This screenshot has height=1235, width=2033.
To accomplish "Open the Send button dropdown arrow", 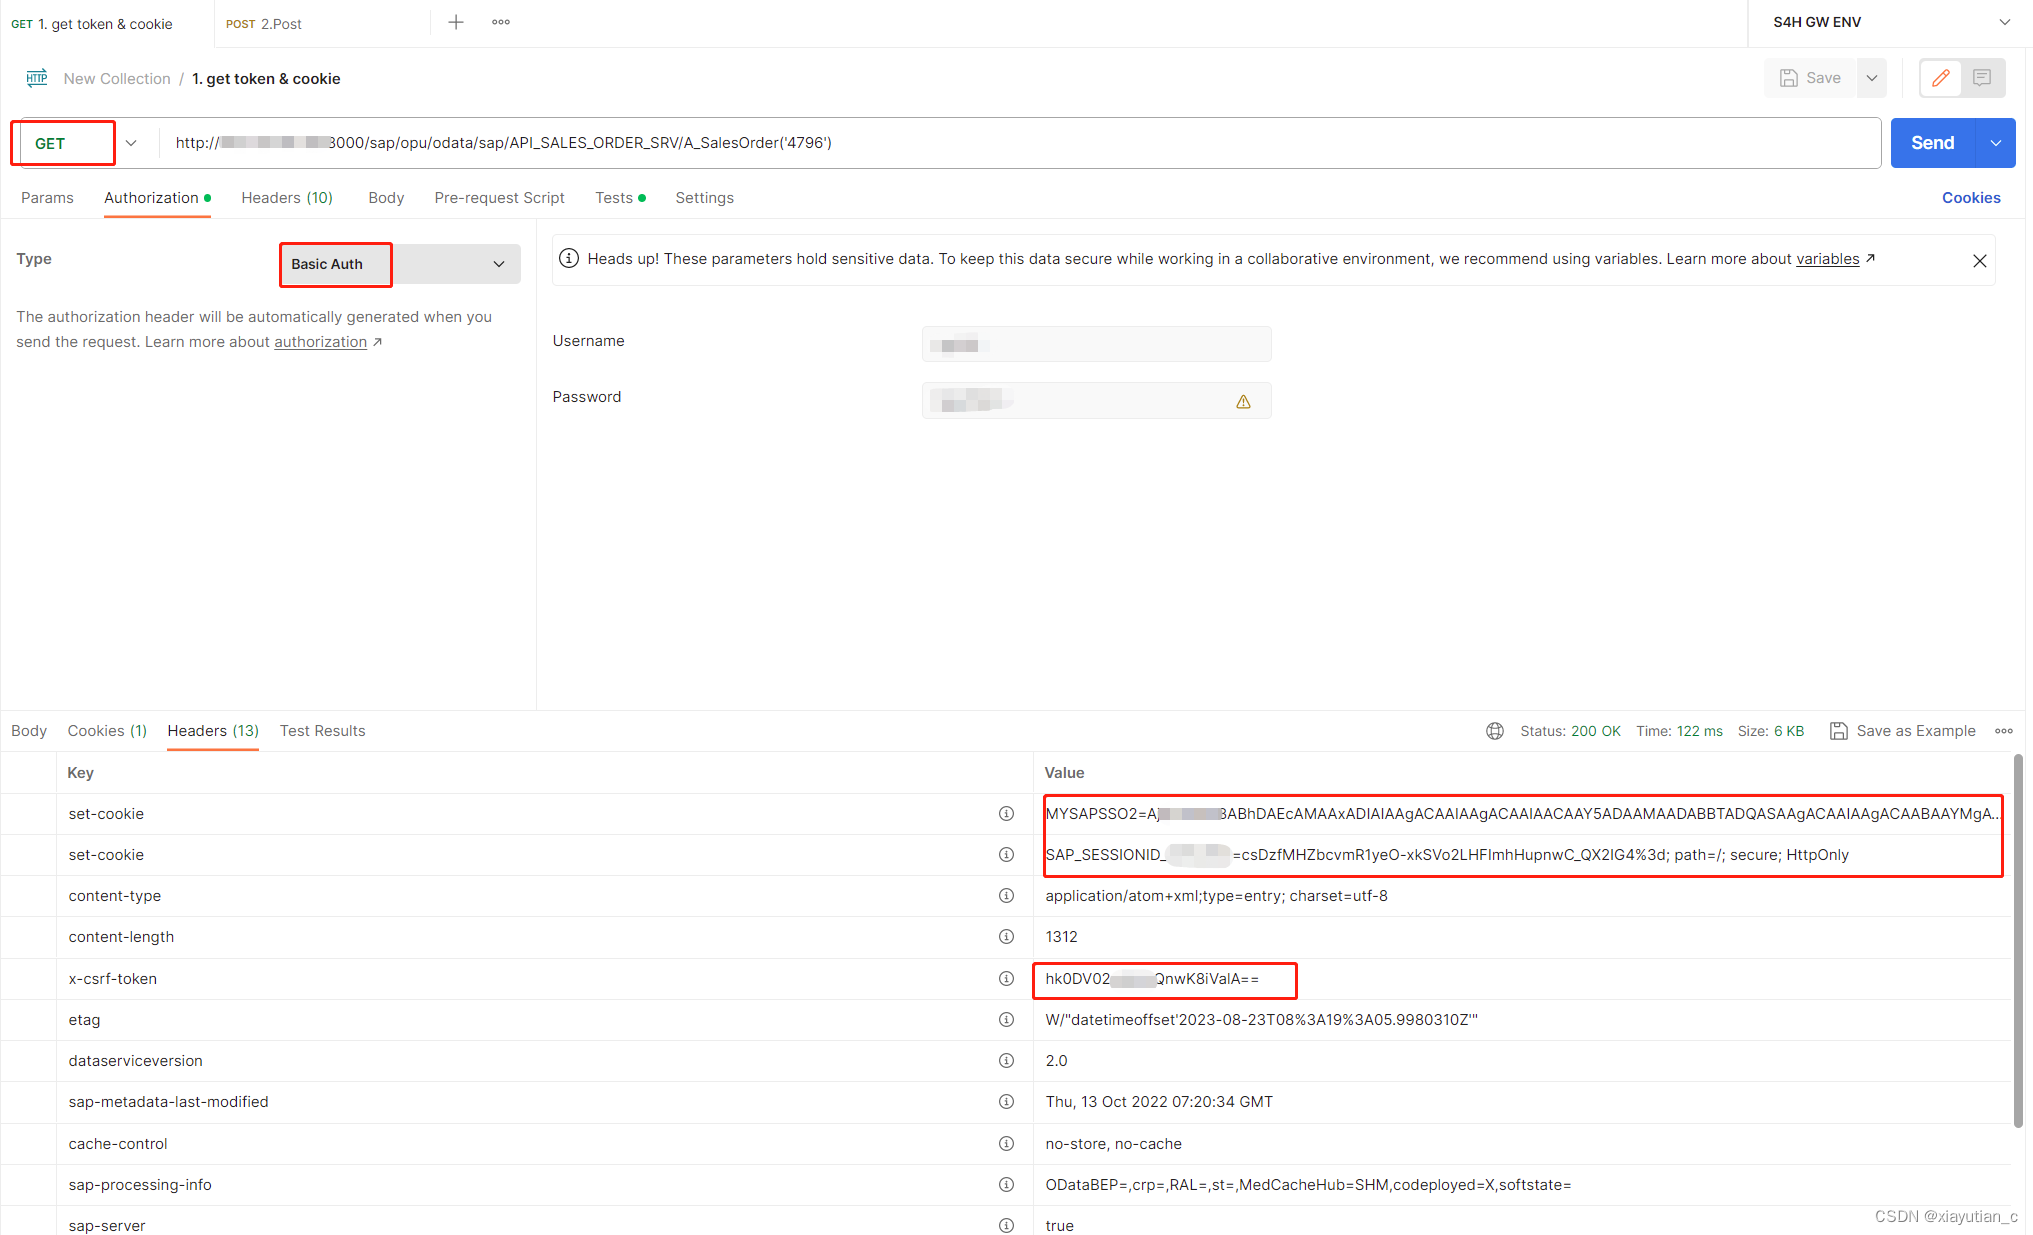I will click(1996, 143).
